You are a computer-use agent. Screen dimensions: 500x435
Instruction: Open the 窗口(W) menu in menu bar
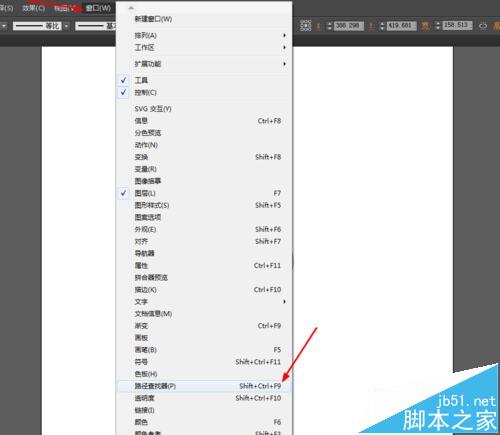pos(98,8)
